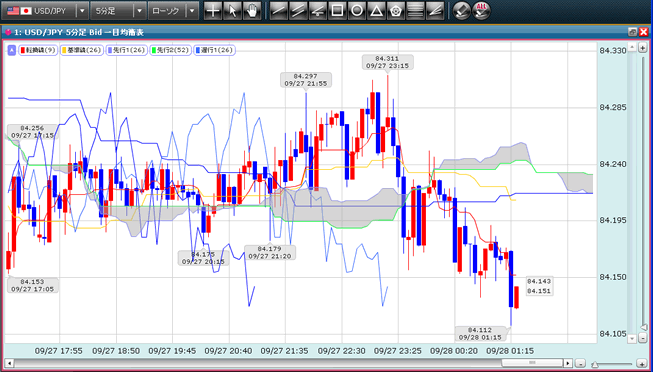Click the price scale plus button
The width and height of the screenshot is (653, 372).
point(643,47)
